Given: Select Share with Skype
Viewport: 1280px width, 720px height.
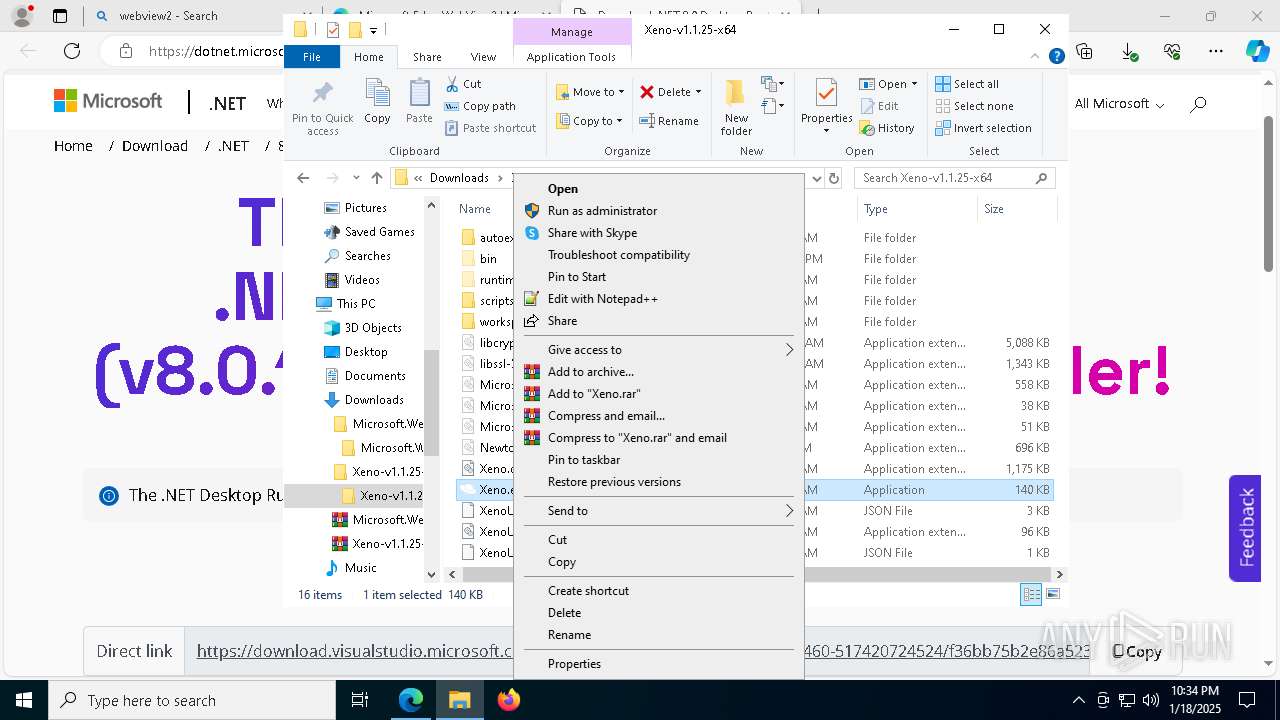Looking at the screenshot, I should click(x=592, y=233).
